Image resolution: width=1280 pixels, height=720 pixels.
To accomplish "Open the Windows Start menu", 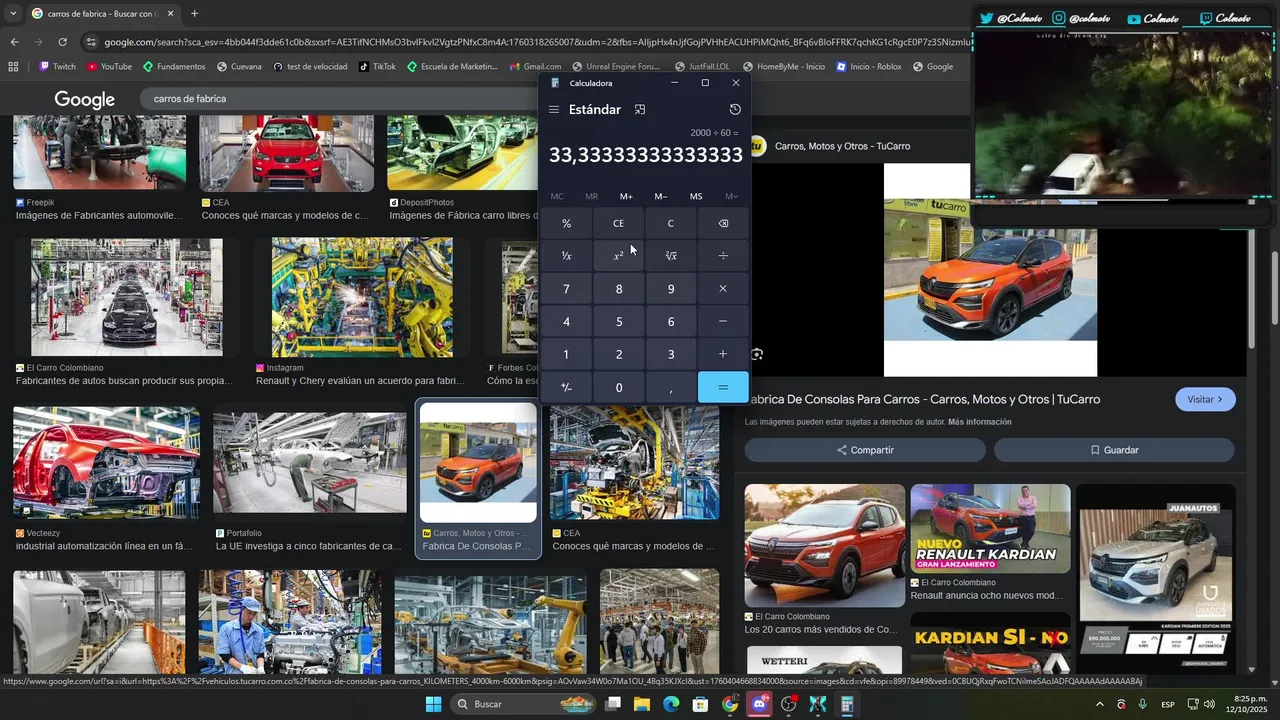I will click(x=433, y=704).
